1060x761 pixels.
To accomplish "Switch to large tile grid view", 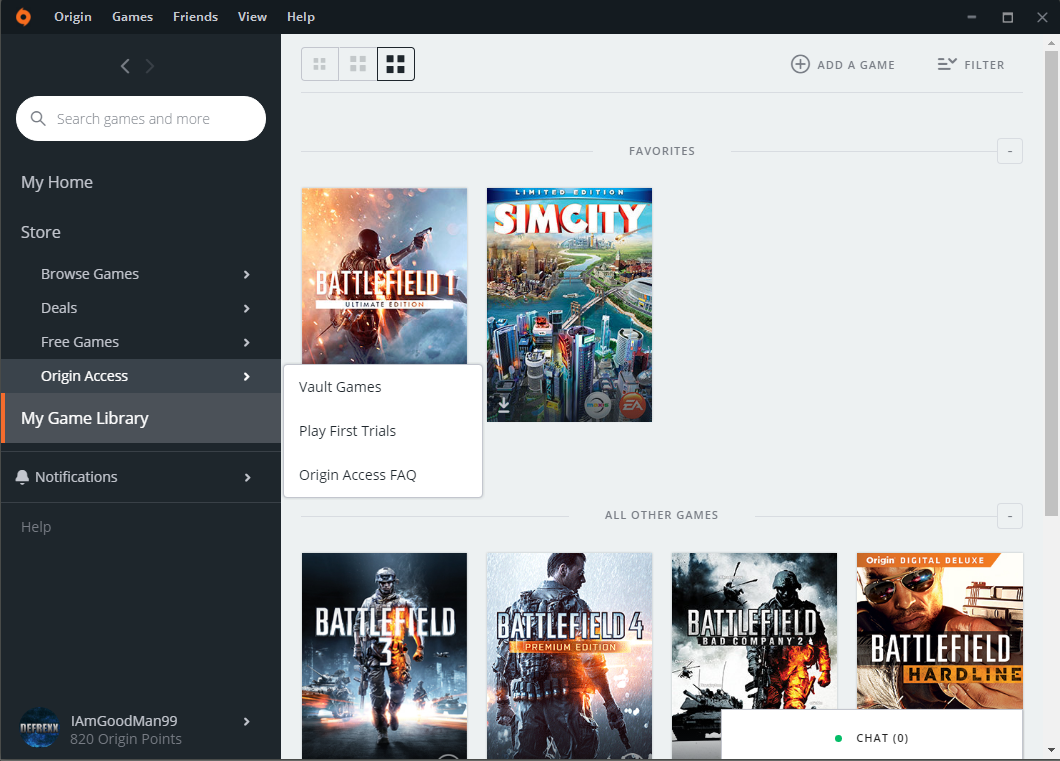I will point(395,64).
